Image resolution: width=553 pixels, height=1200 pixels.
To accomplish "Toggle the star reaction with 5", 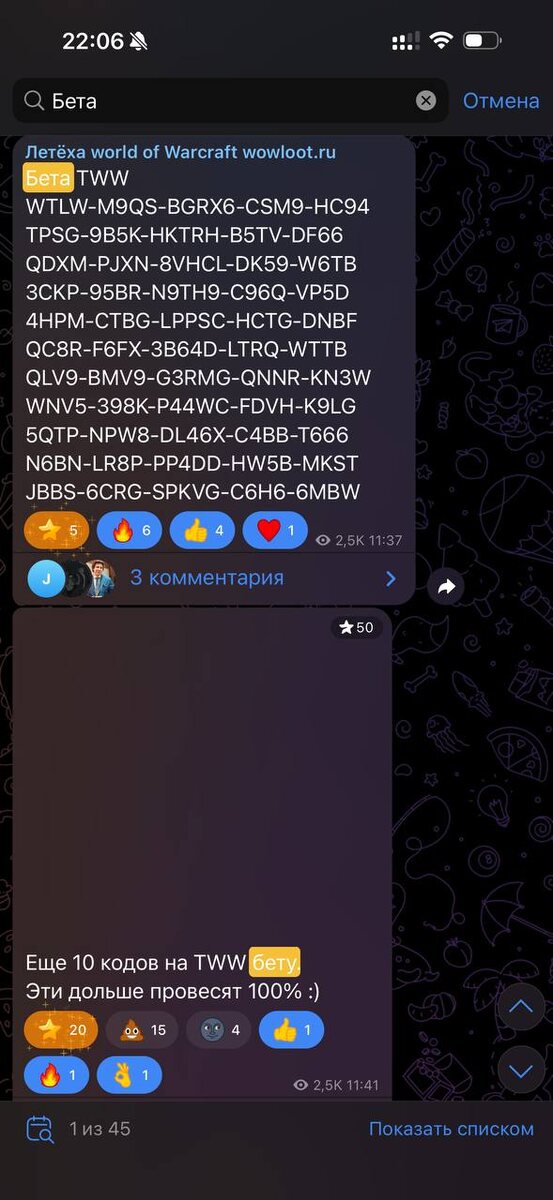I will tap(56, 530).
